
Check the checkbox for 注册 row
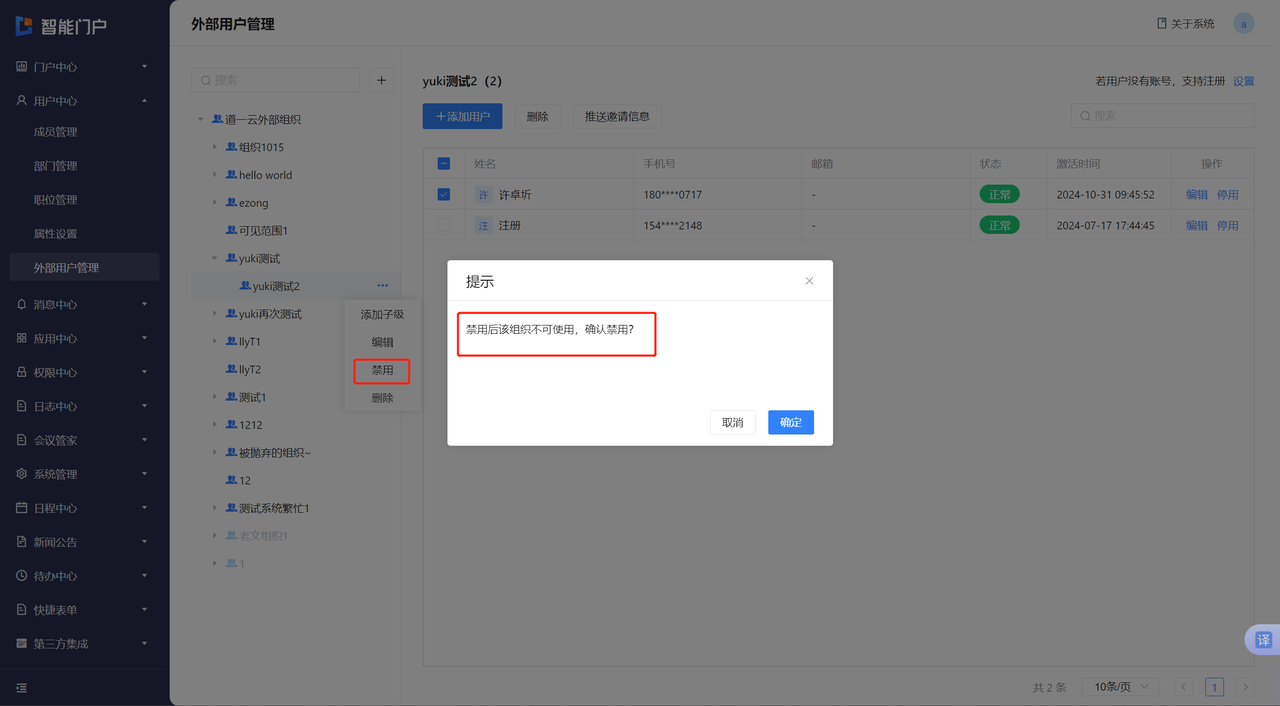[x=444, y=226]
